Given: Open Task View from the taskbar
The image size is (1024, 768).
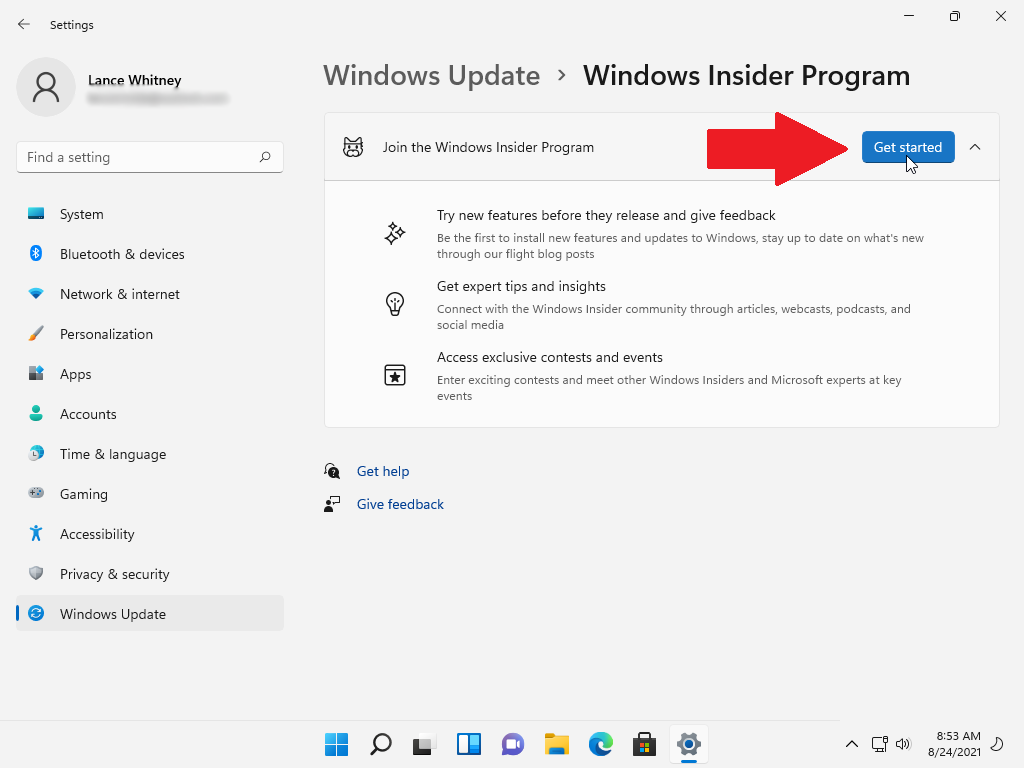Looking at the screenshot, I should [424, 744].
